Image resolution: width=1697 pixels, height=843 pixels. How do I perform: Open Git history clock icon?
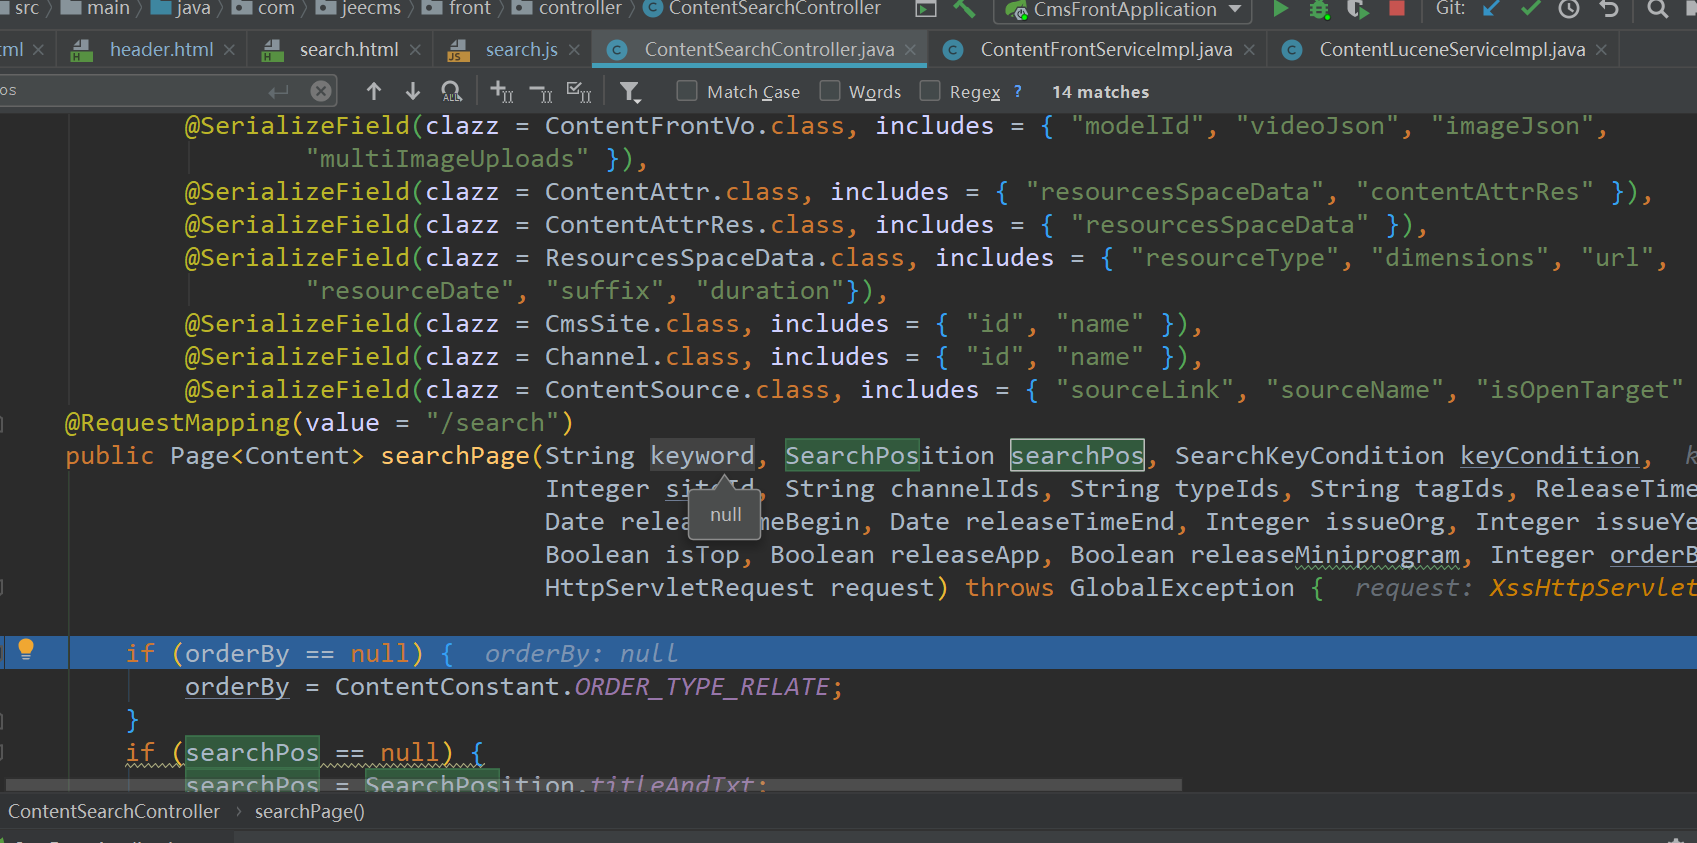pyautogui.click(x=1569, y=9)
